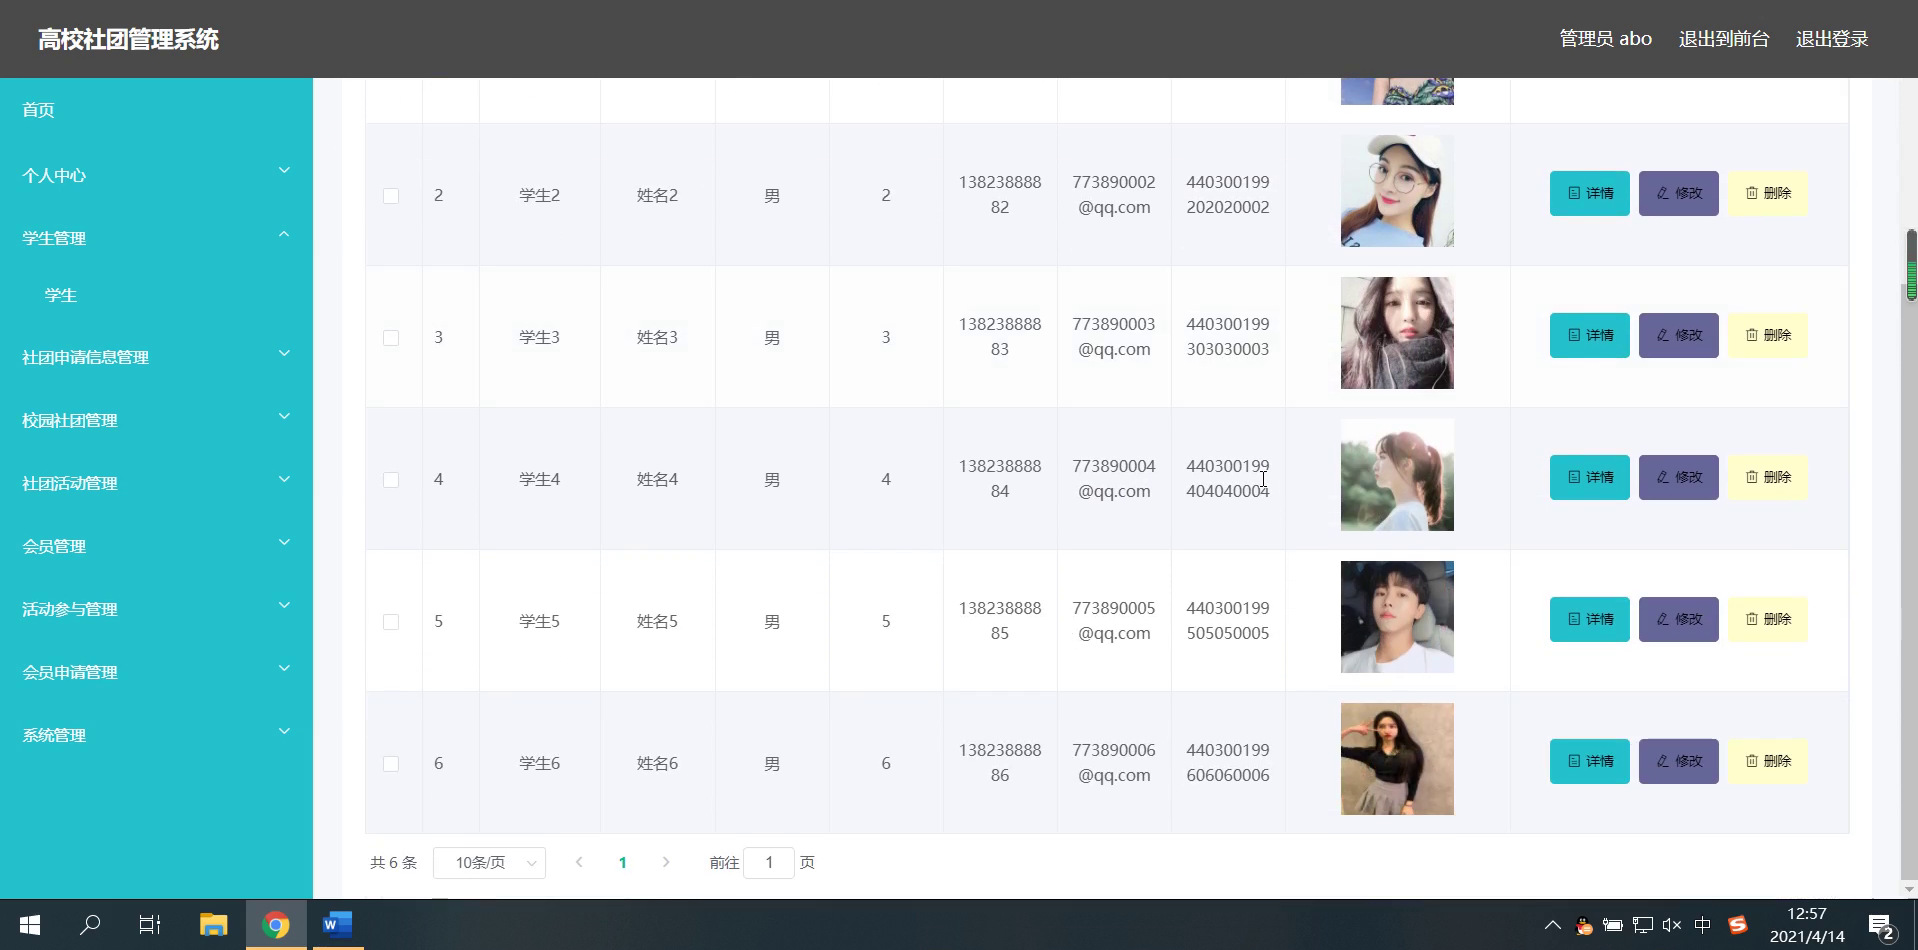Click 删除 button for 学生2

click(x=1768, y=193)
